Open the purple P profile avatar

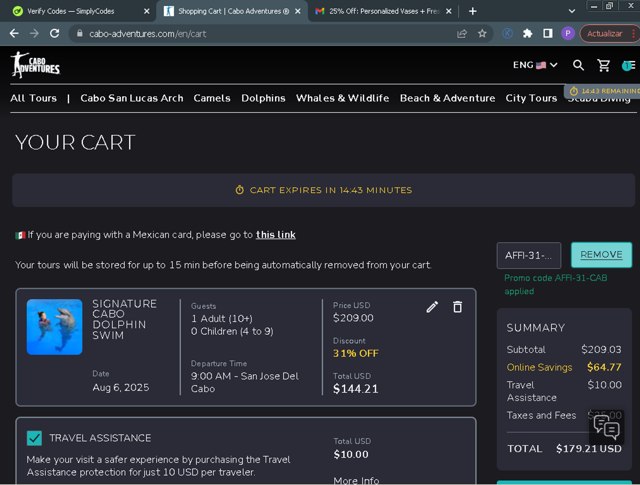click(x=568, y=33)
